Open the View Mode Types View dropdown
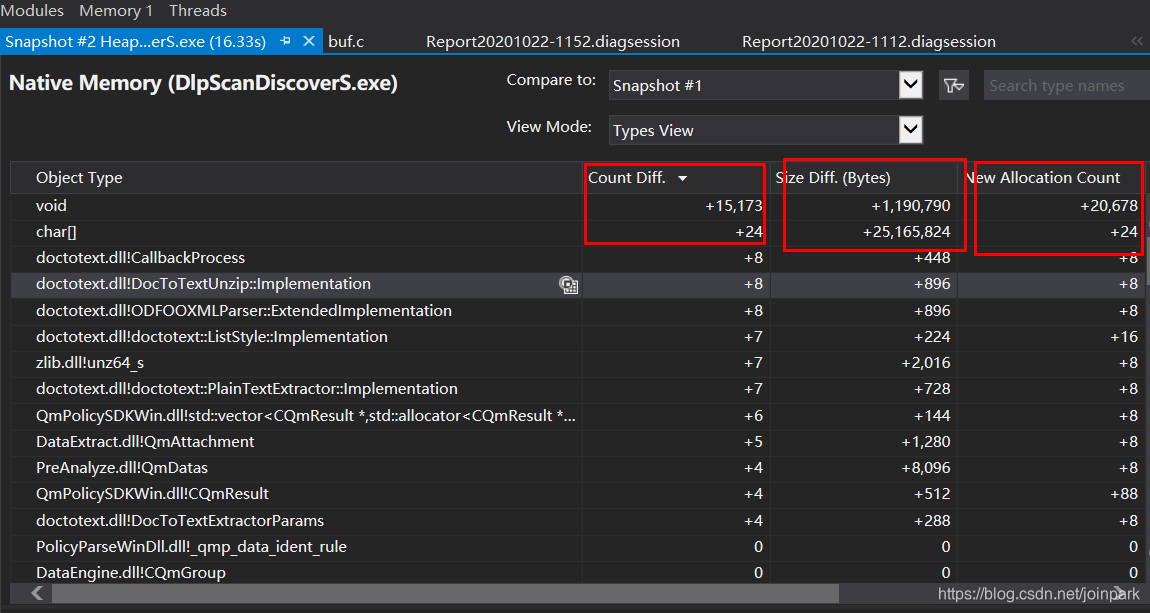The width and height of the screenshot is (1150, 613). point(910,131)
